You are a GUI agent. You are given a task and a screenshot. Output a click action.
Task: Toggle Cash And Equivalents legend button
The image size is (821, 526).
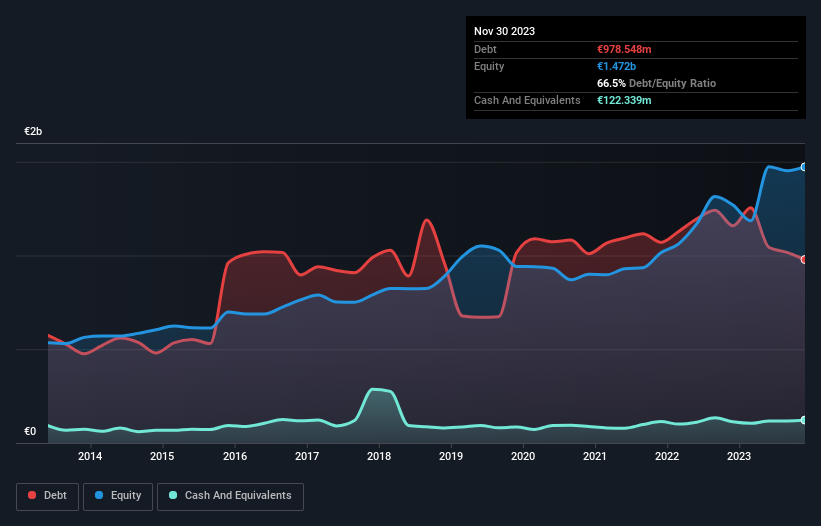[230, 496]
